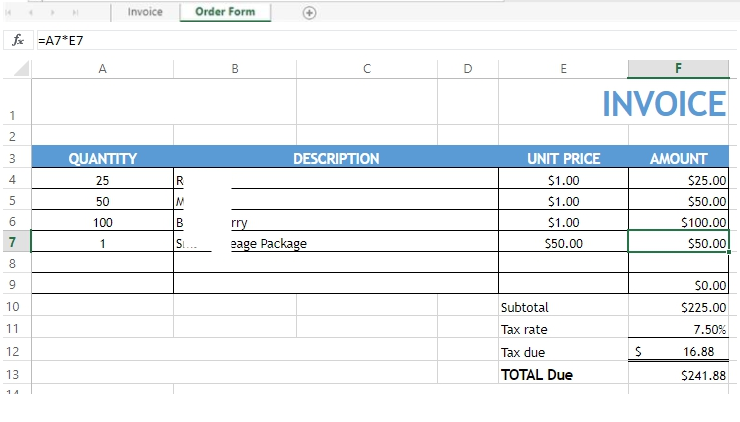The width and height of the screenshot is (740, 422).
Task: Select row 9 header
Action: (x=17, y=284)
